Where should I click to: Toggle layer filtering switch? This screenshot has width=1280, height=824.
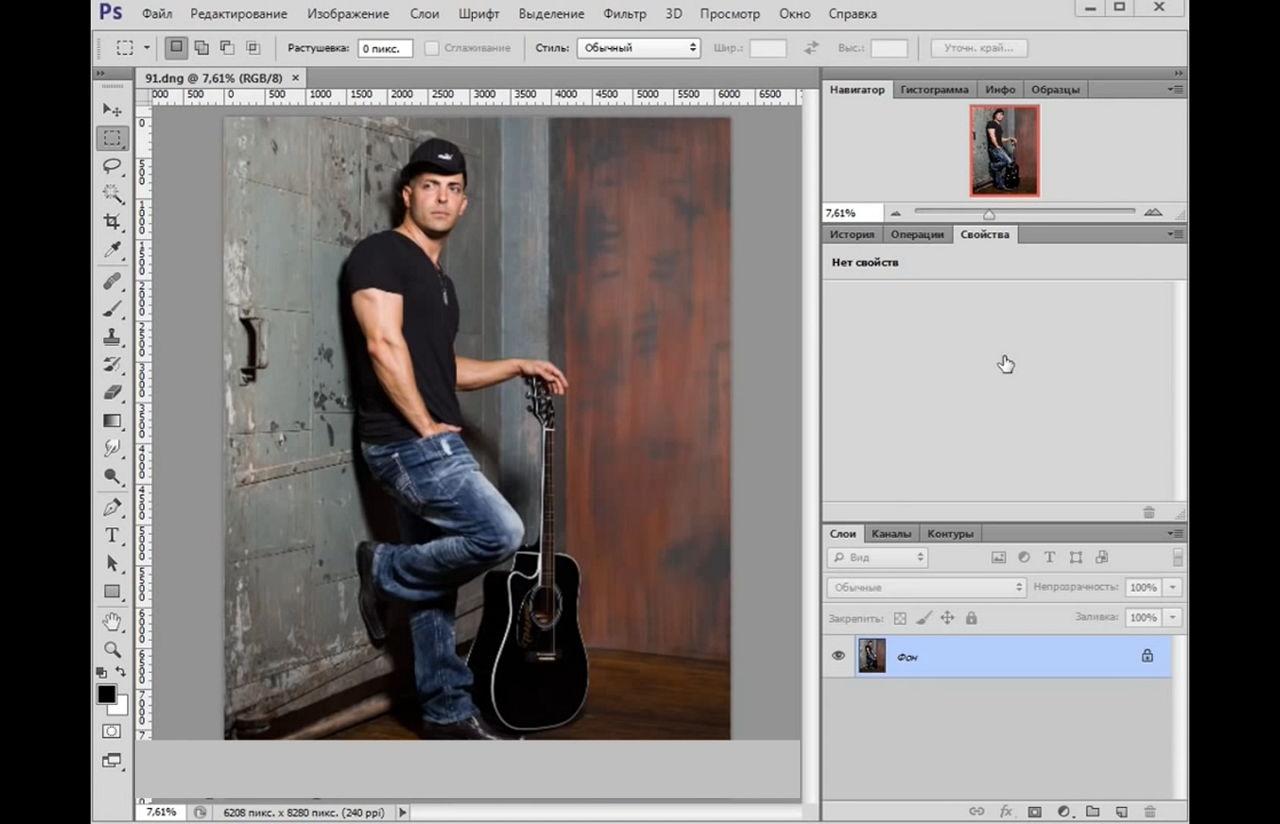pyautogui.click(x=1178, y=557)
